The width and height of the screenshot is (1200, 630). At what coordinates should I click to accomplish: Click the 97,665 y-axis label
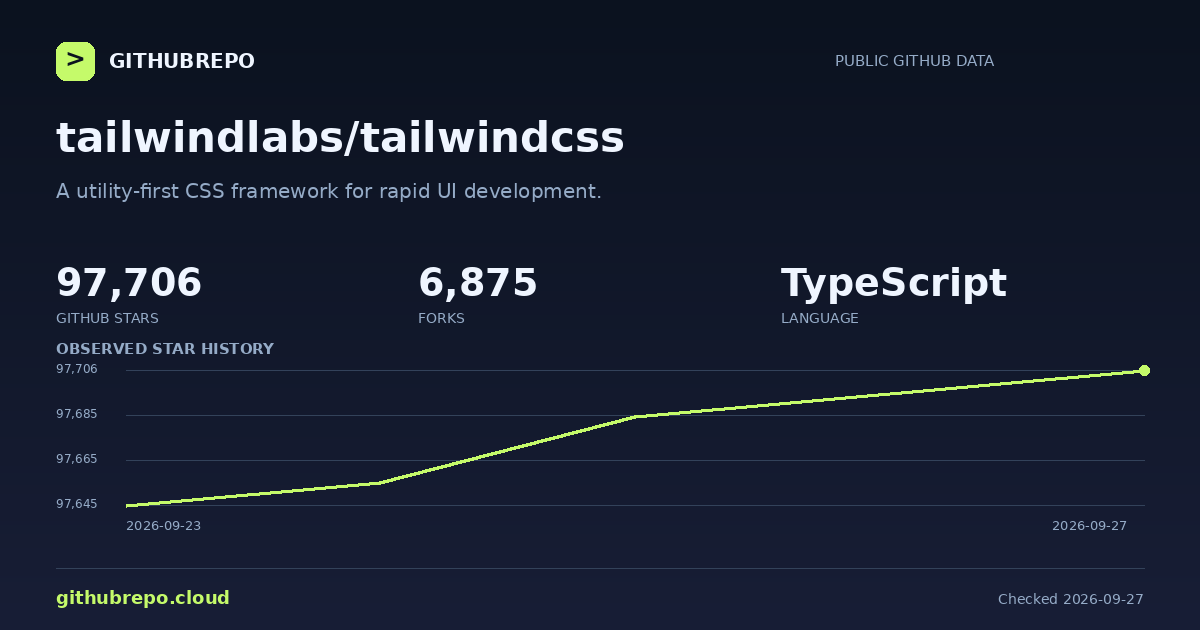coord(77,459)
